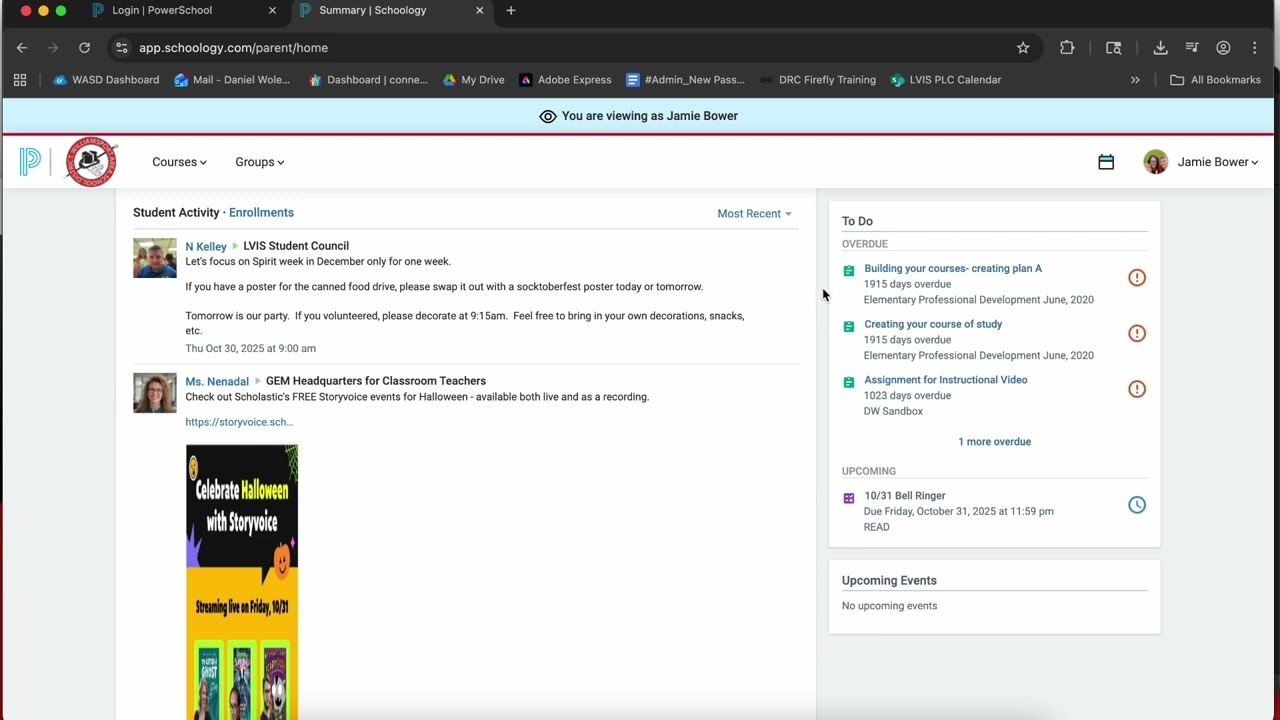
Task: Expand the Courses dropdown menu
Action: pos(179,162)
